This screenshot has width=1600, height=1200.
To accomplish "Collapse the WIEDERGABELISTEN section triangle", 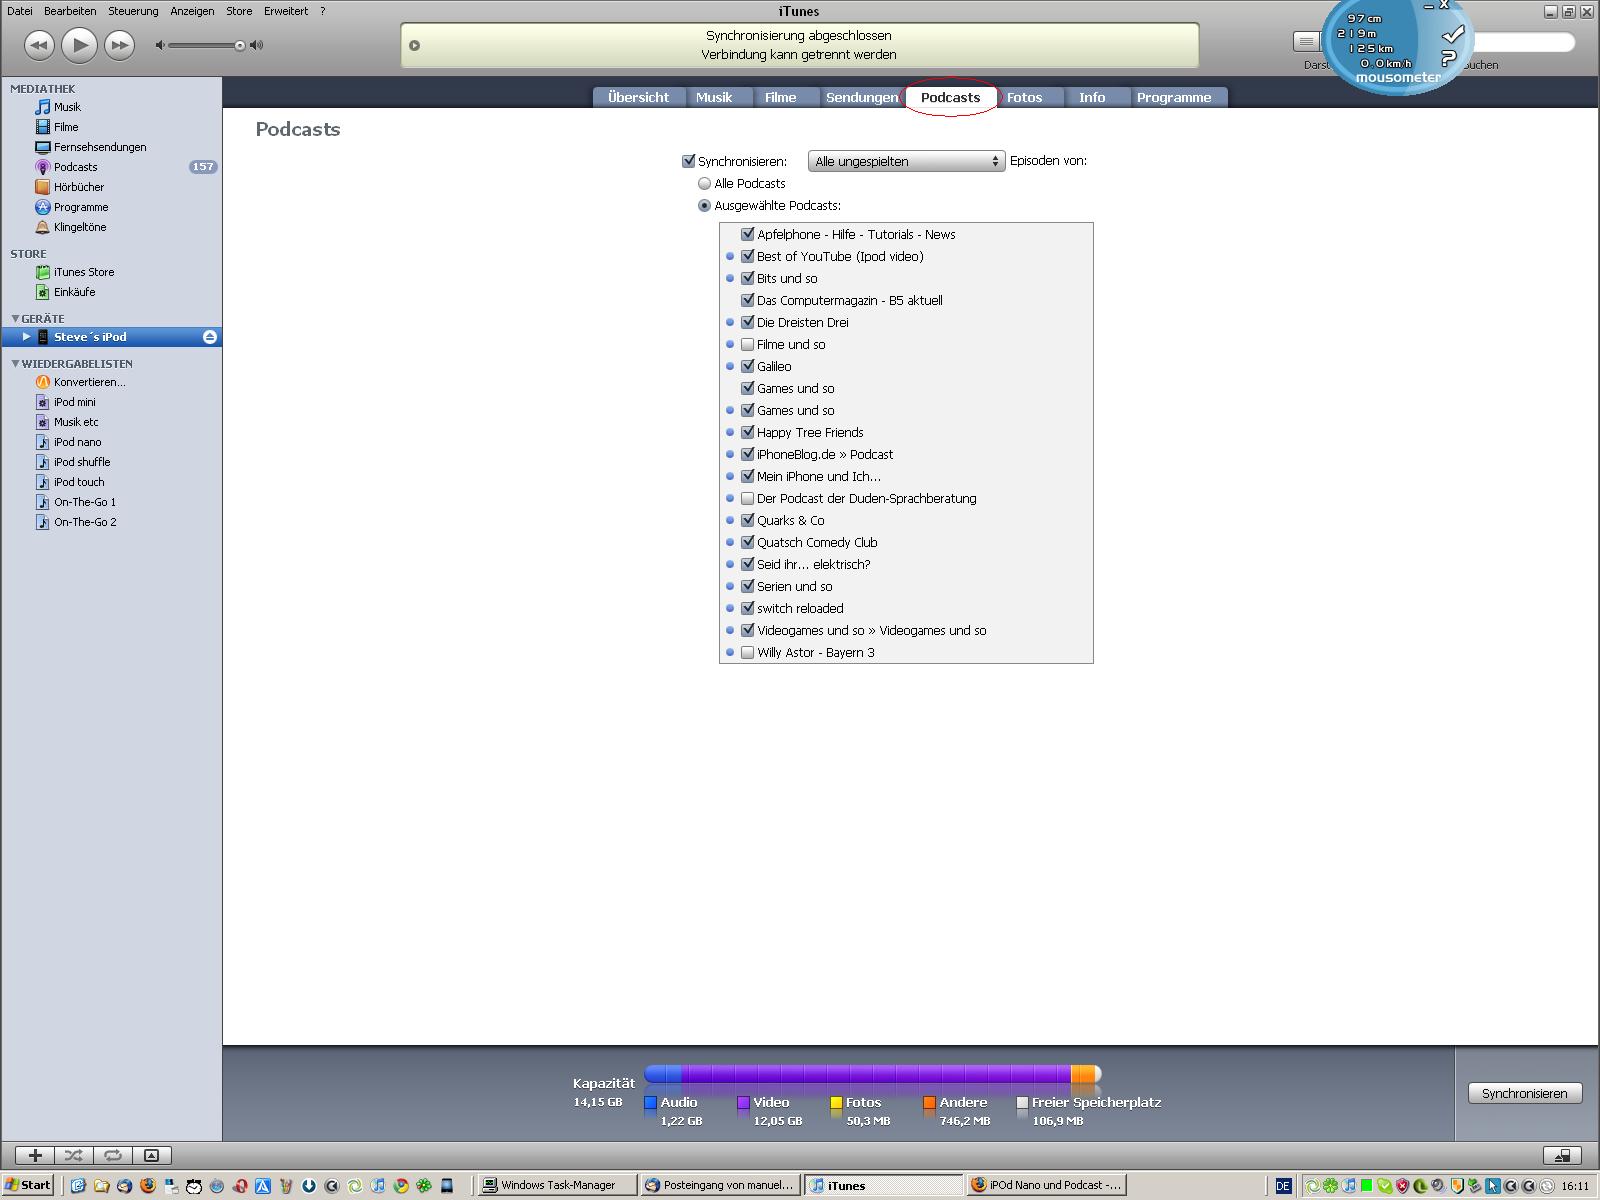I will pyautogui.click(x=15, y=364).
